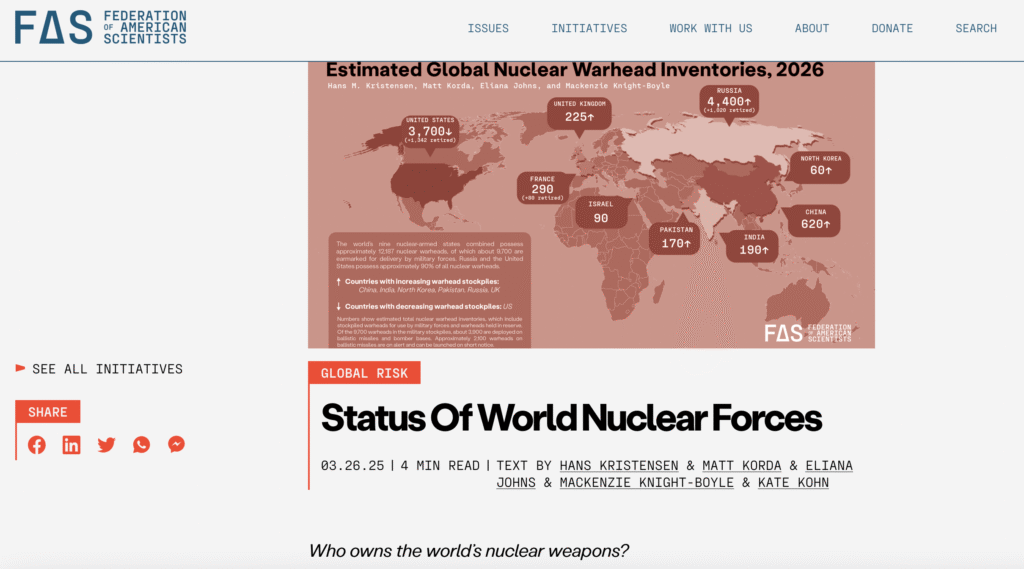Click See All Initiatives link
The image size is (1024, 569).
pos(99,369)
